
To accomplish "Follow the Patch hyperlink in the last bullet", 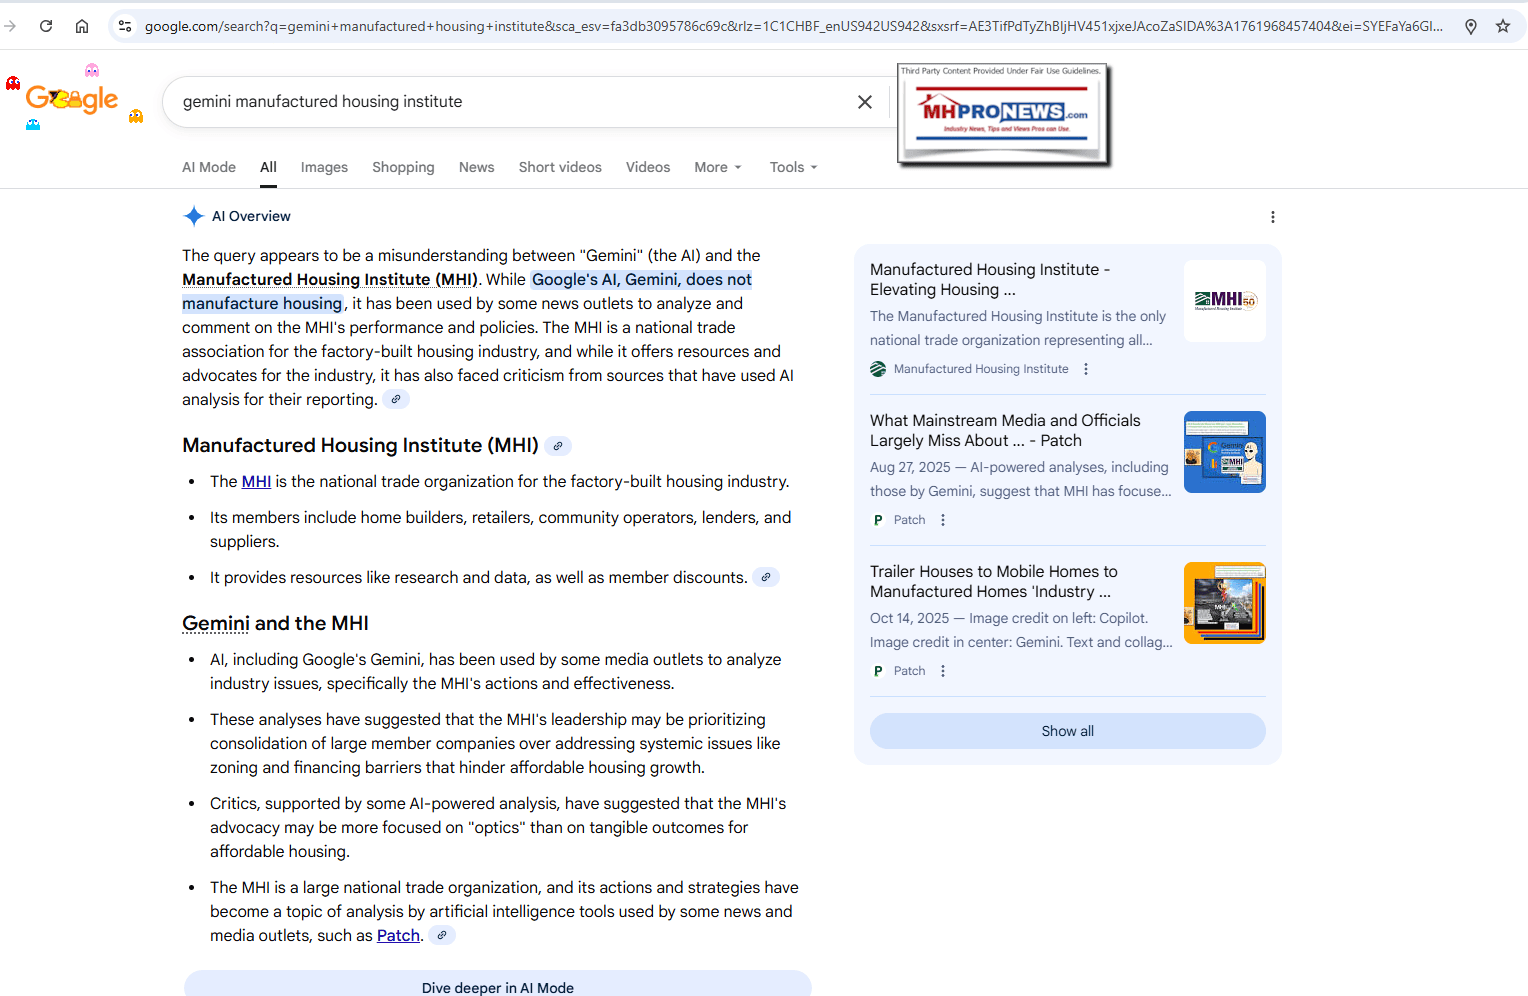I will [x=398, y=936].
